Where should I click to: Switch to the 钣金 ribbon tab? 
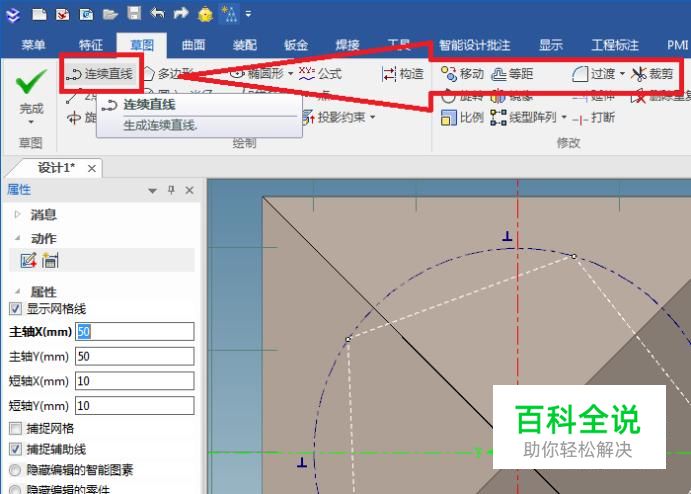point(296,45)
